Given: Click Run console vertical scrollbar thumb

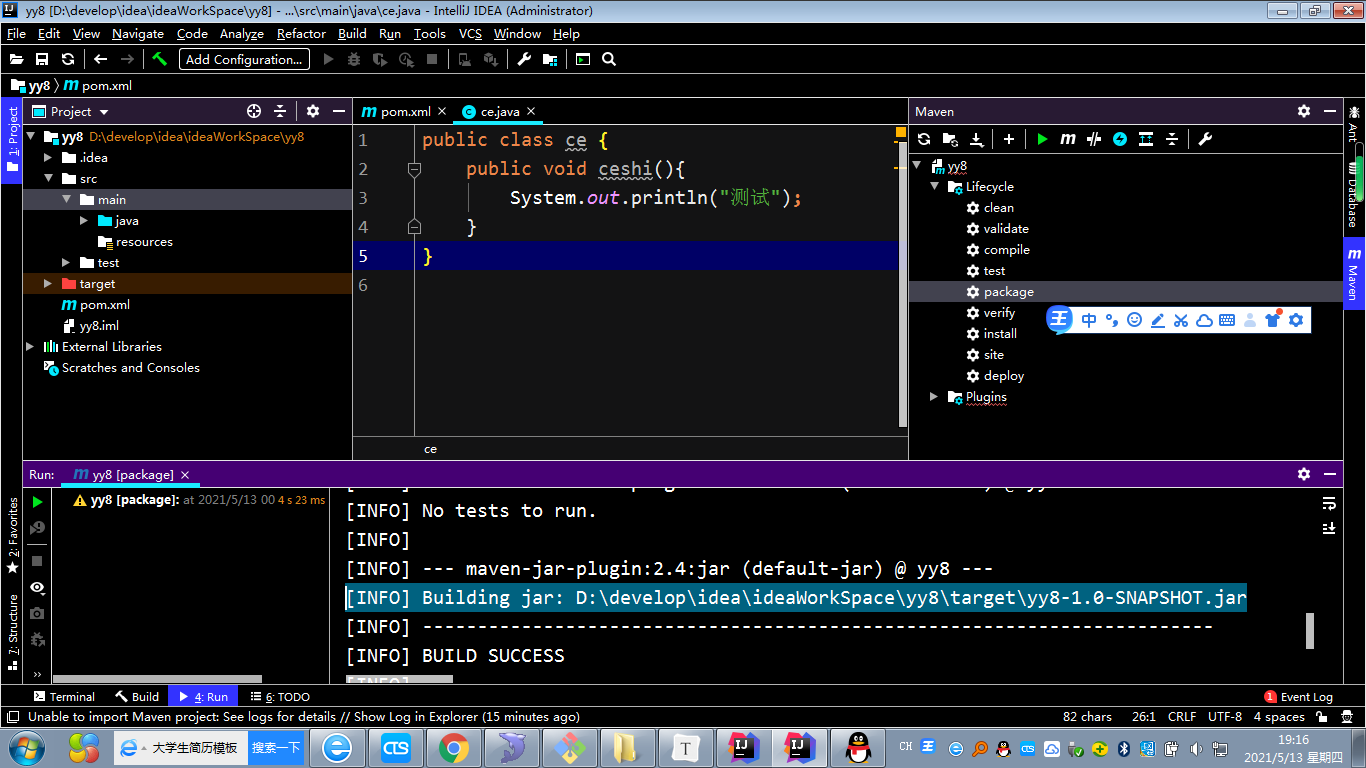Looking at the screenshot, I should tap(1310, 631).
